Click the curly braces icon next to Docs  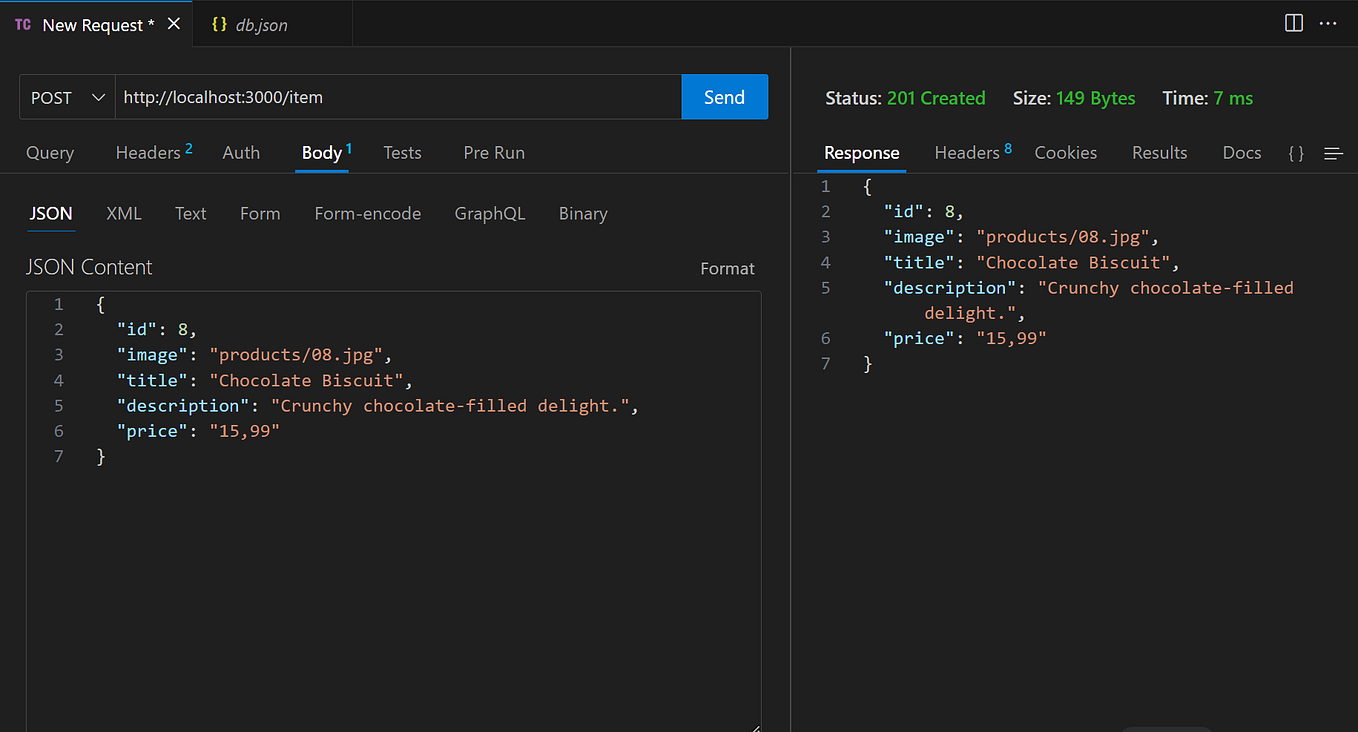1295,153
